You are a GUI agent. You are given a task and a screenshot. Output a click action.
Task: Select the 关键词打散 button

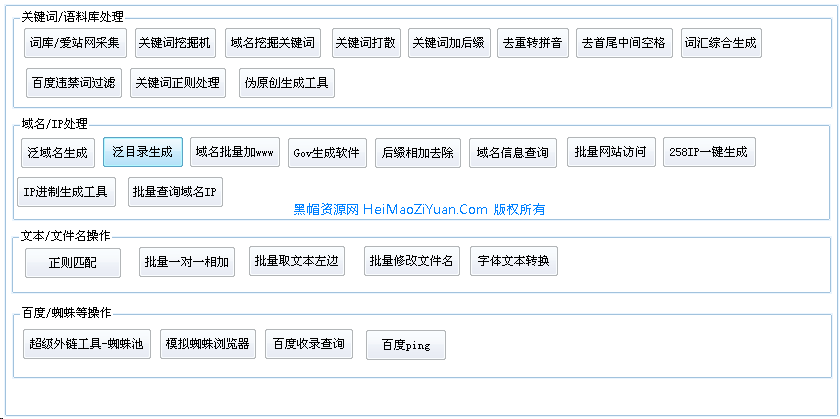pyautogui.click(x=366, y=44)
